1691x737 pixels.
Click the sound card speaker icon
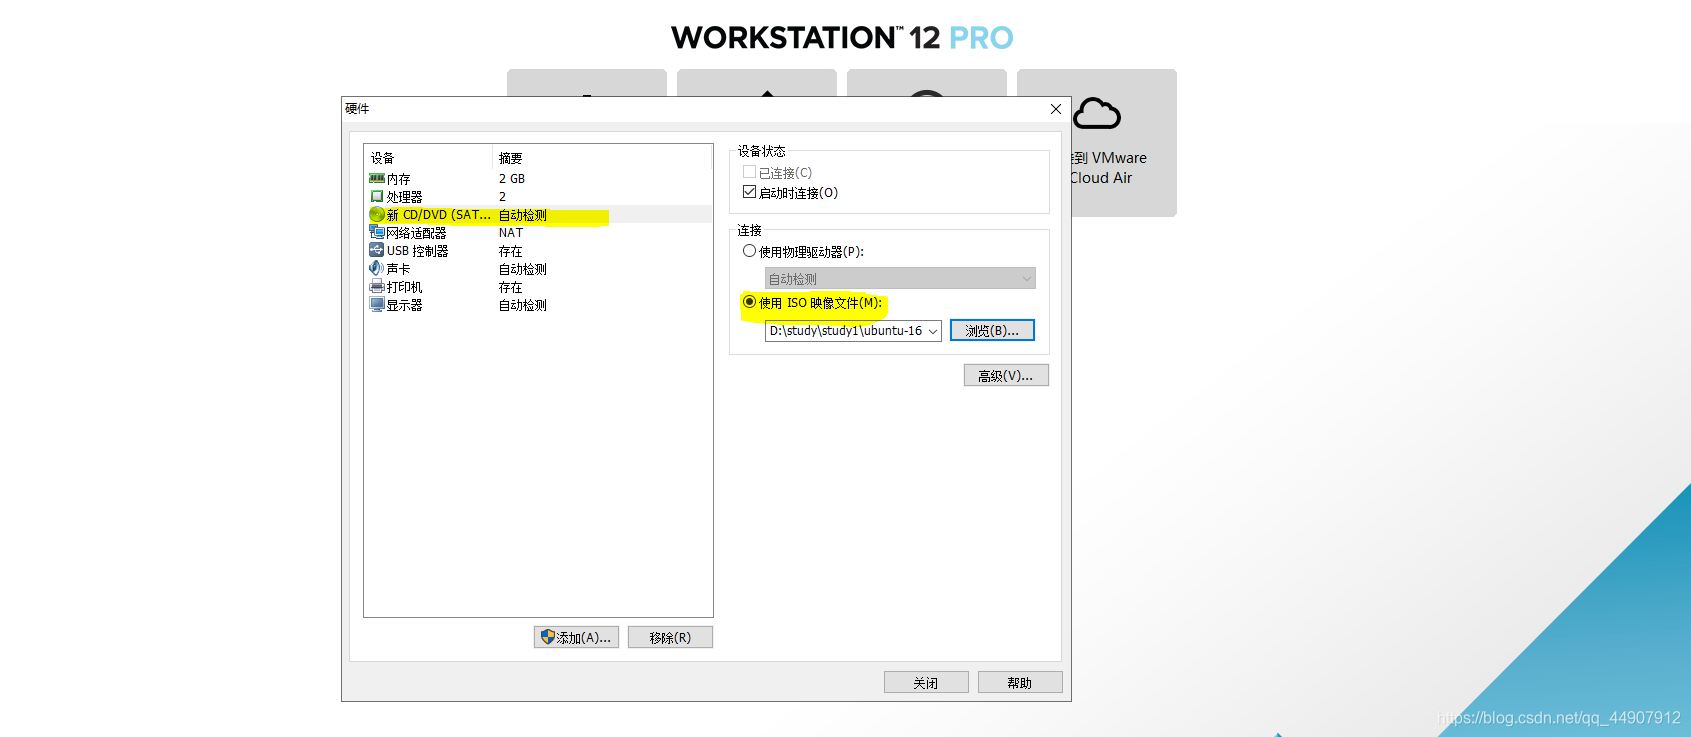[377, 269]
